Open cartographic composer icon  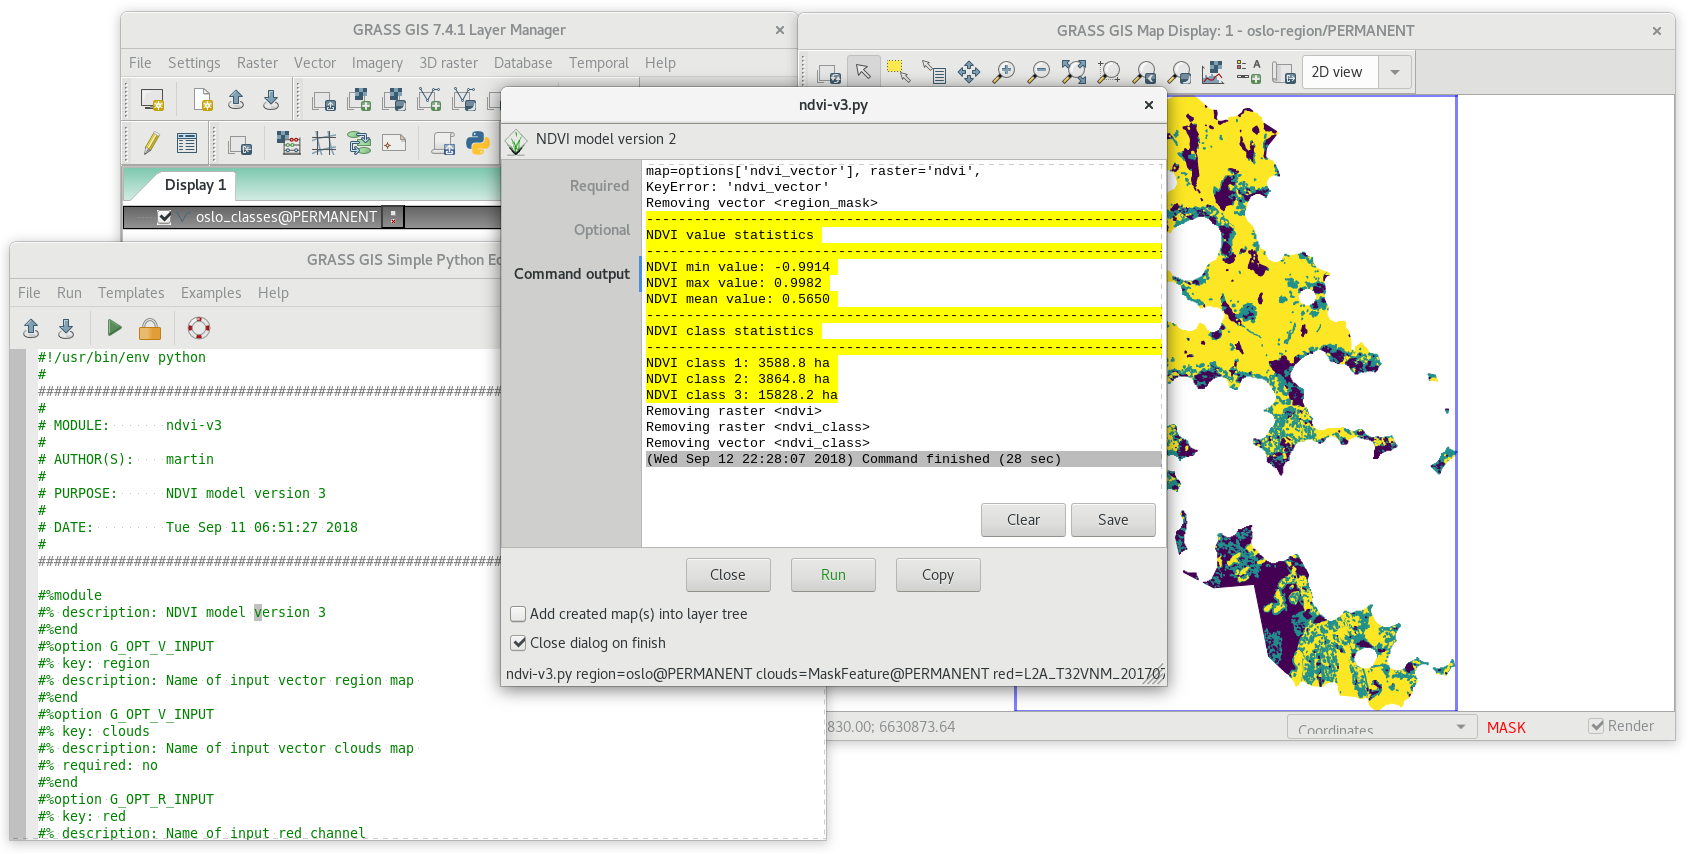click(x=394, y=143)
